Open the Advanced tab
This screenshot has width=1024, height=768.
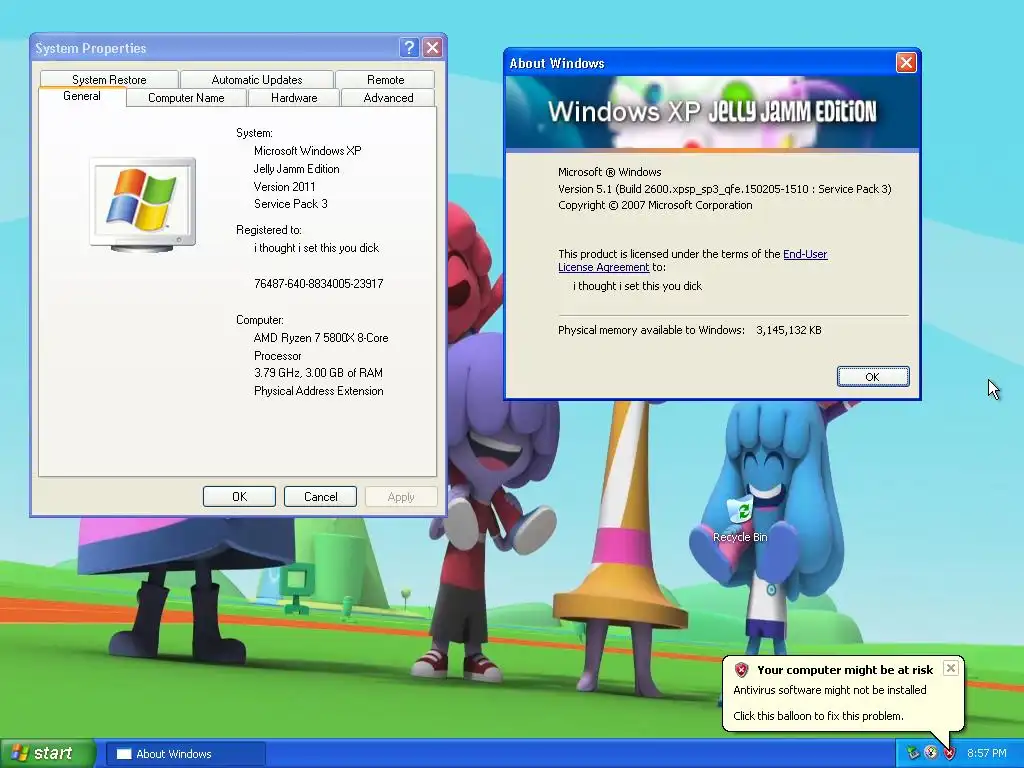[388, 98]
